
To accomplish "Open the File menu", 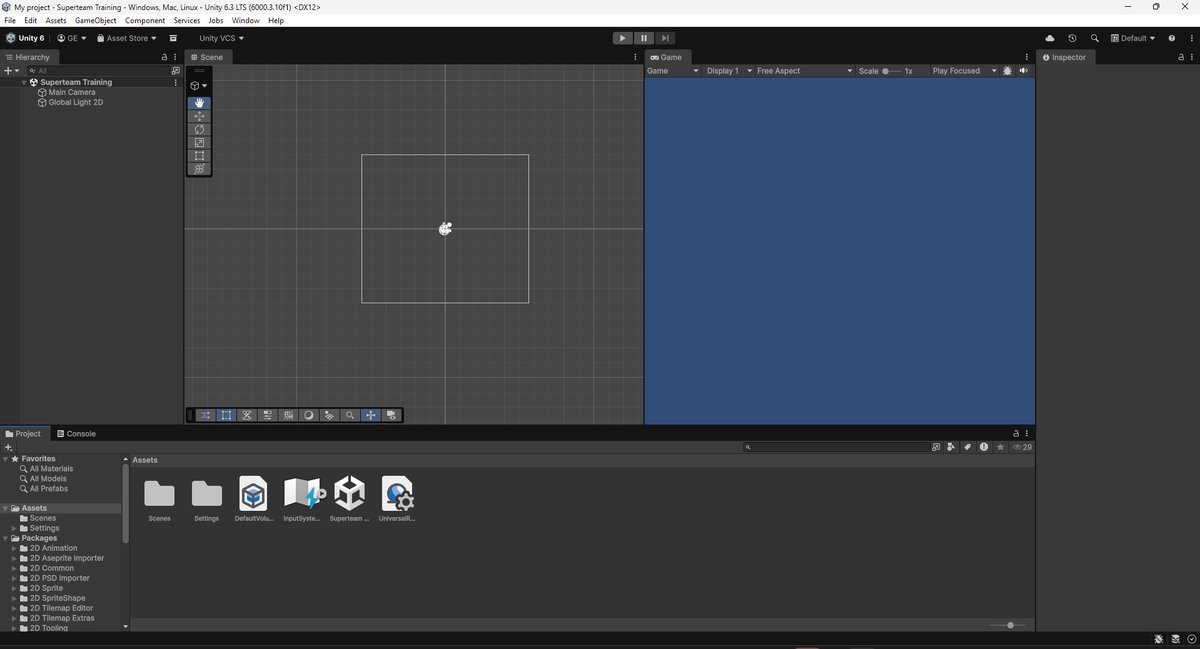I will [x=10, y=20].
